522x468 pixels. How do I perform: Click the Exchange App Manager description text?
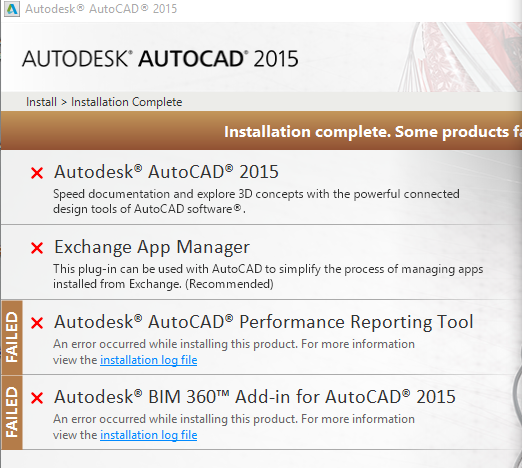coord(268,276)
